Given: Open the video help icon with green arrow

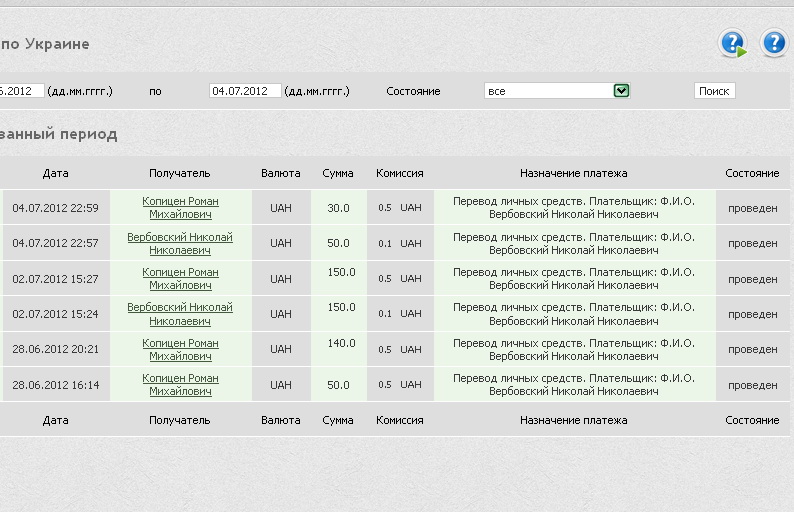Looking at the screenshot, I should tap(733, 43).
